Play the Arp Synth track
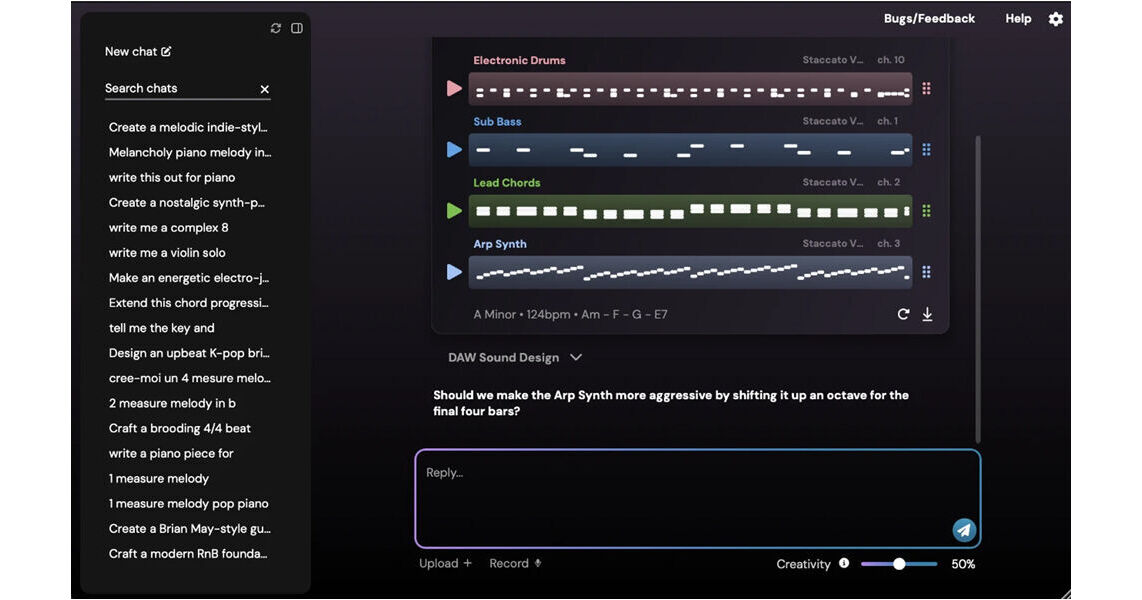 coord(454,272)
